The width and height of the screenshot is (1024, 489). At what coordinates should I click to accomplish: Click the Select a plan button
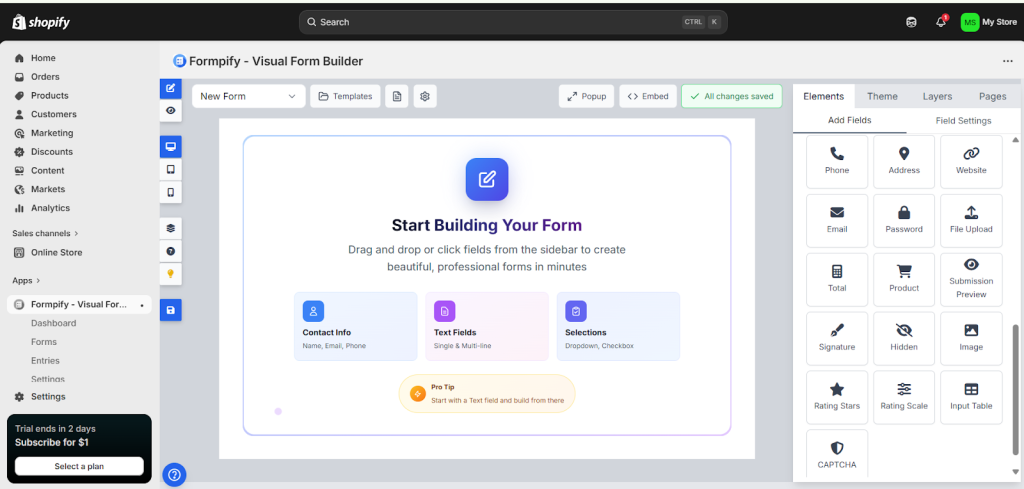[79, 466]
